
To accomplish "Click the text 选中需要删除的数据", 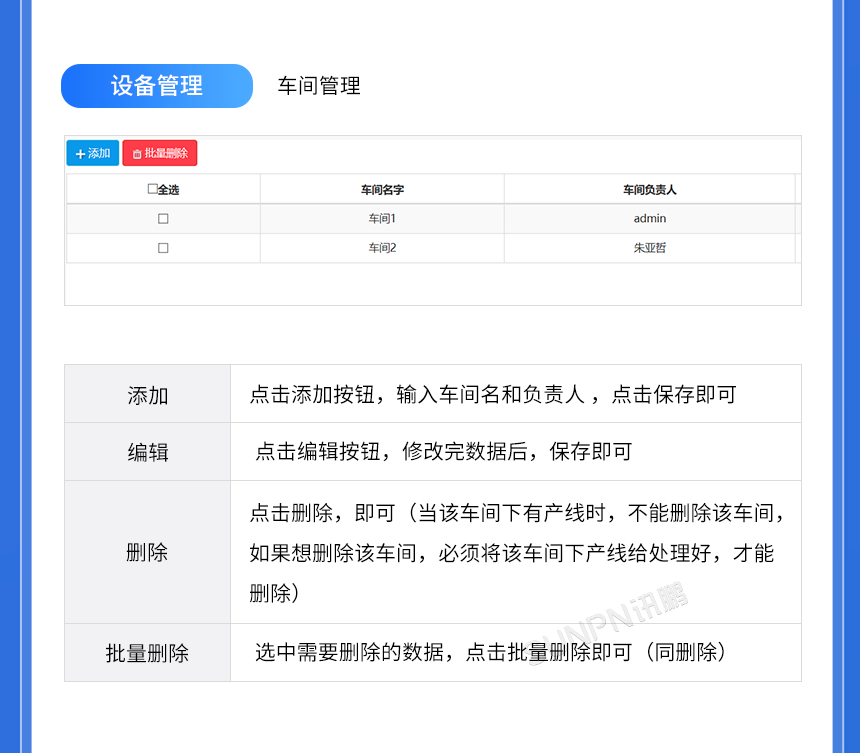I will tap(349, 652).
